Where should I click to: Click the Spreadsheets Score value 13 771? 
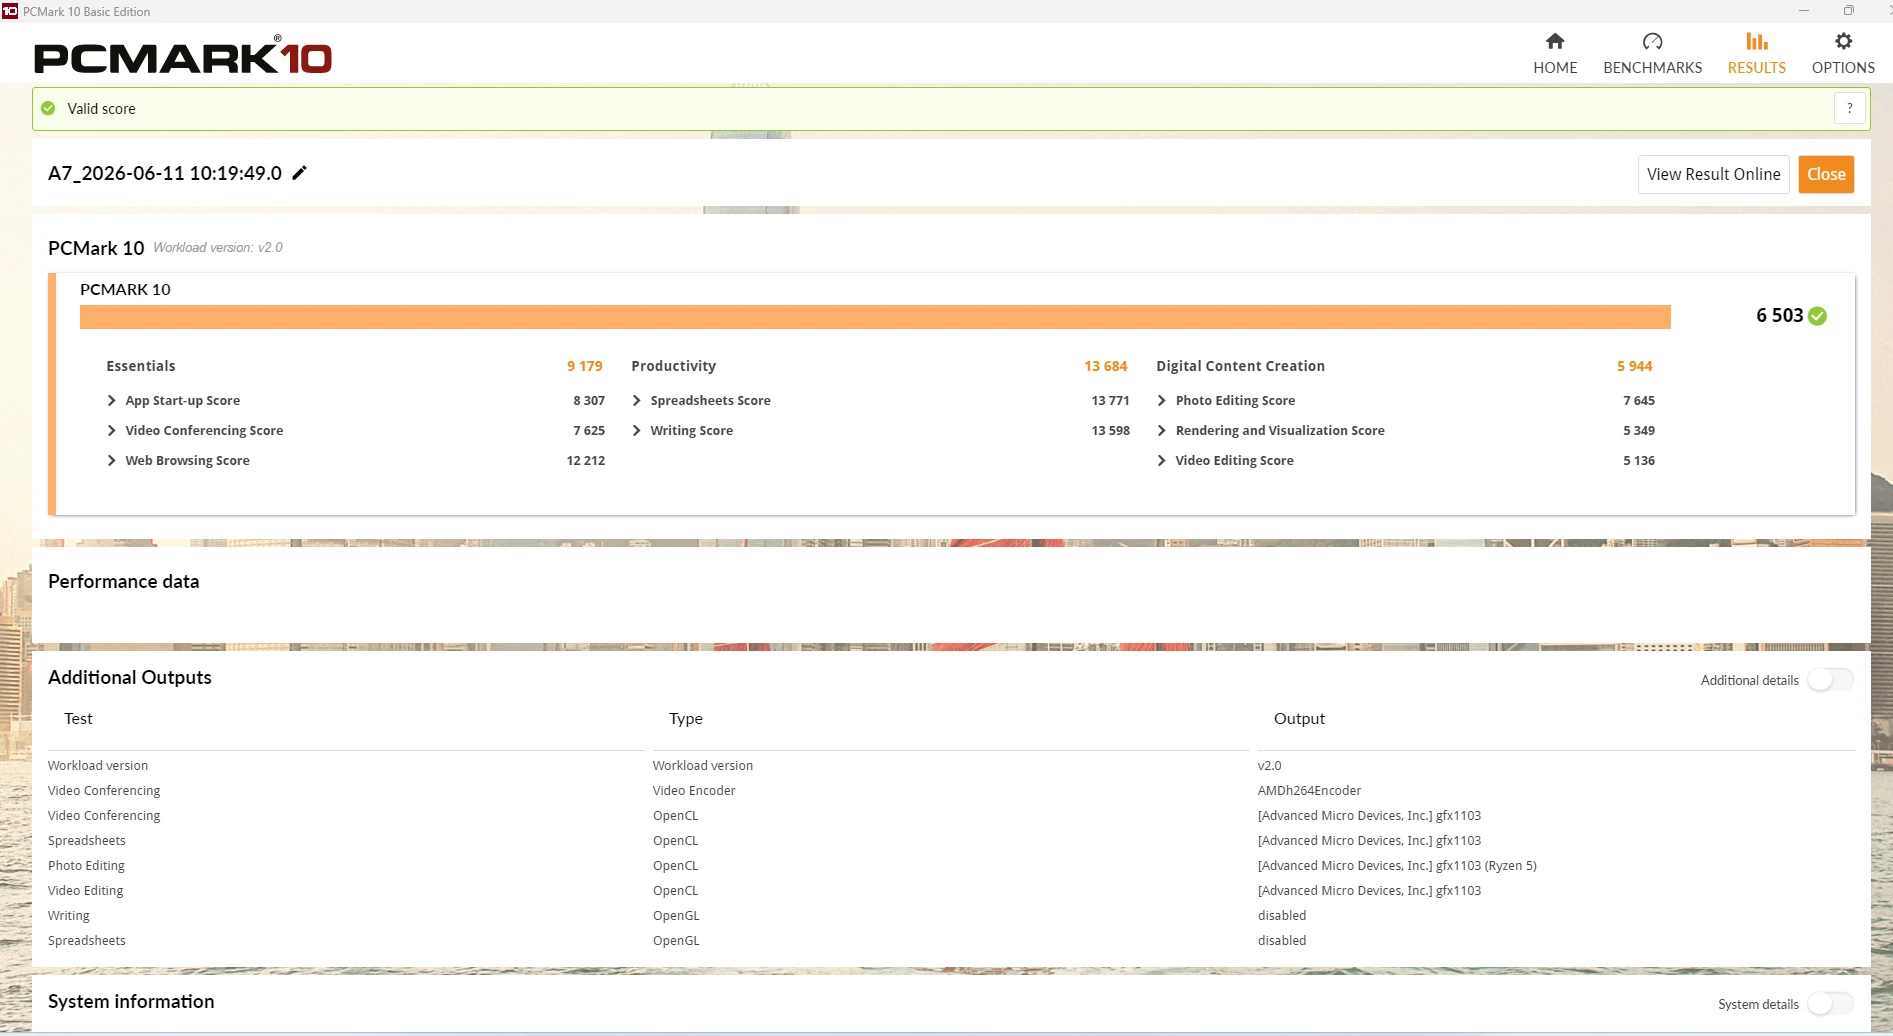click(1110, 400)
